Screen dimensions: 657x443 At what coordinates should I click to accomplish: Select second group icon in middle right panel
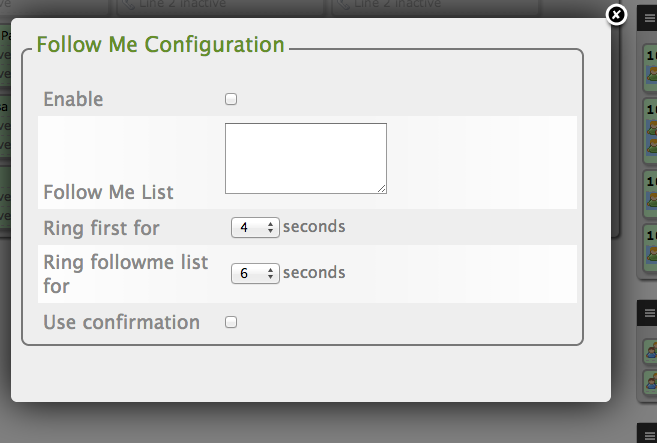652,382
